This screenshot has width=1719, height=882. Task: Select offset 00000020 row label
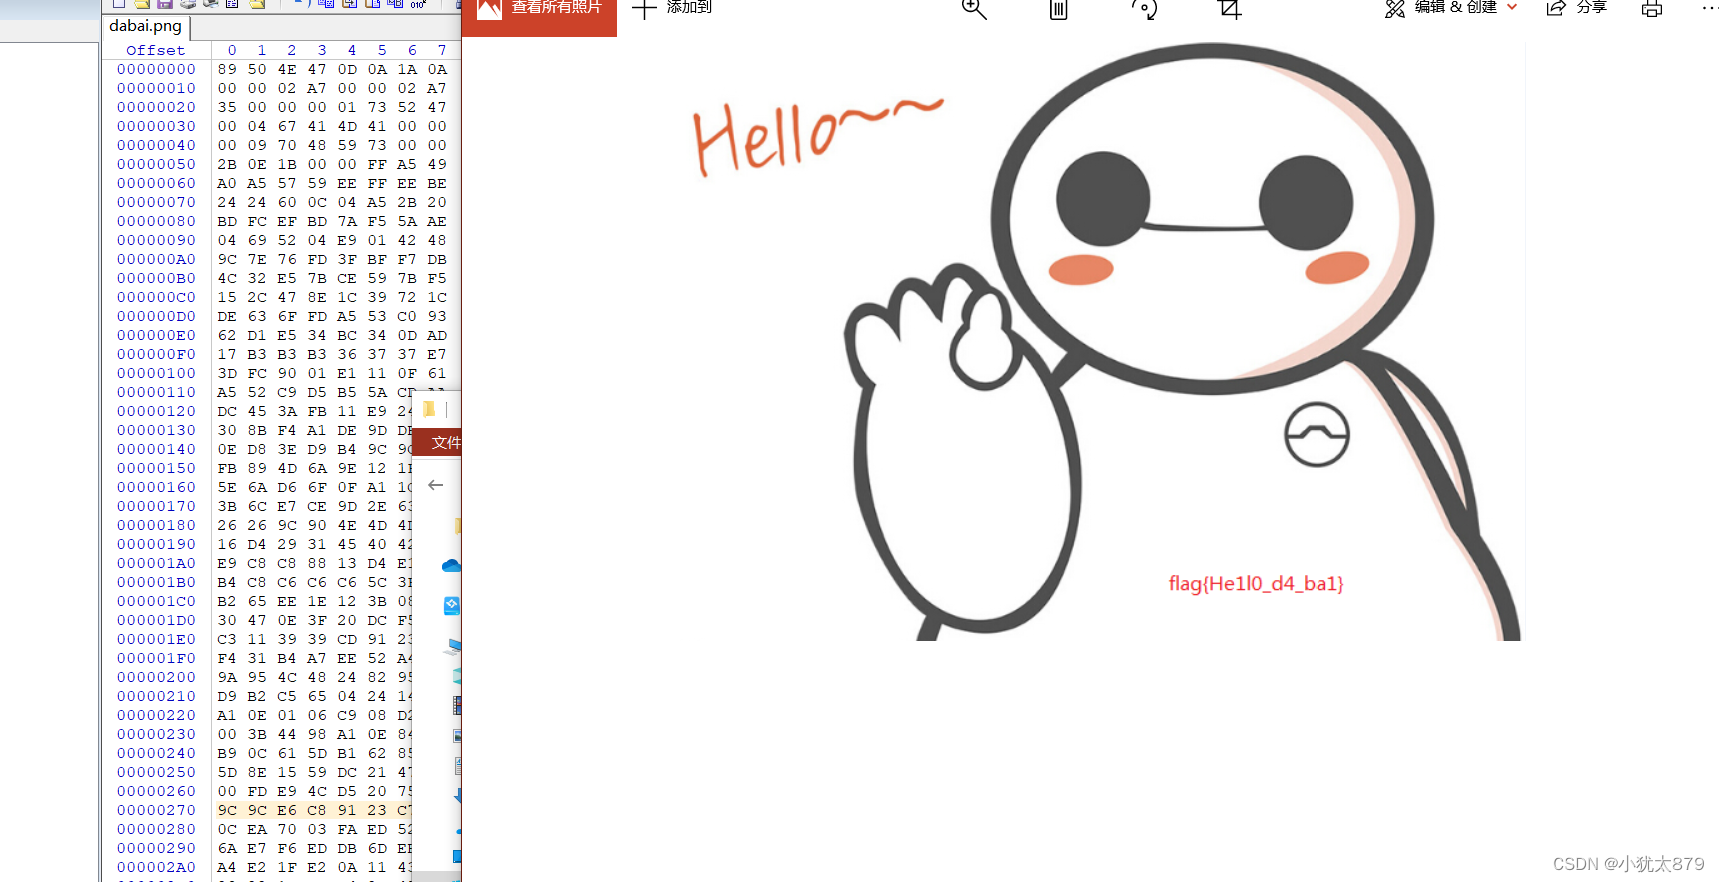pos(157,107)
